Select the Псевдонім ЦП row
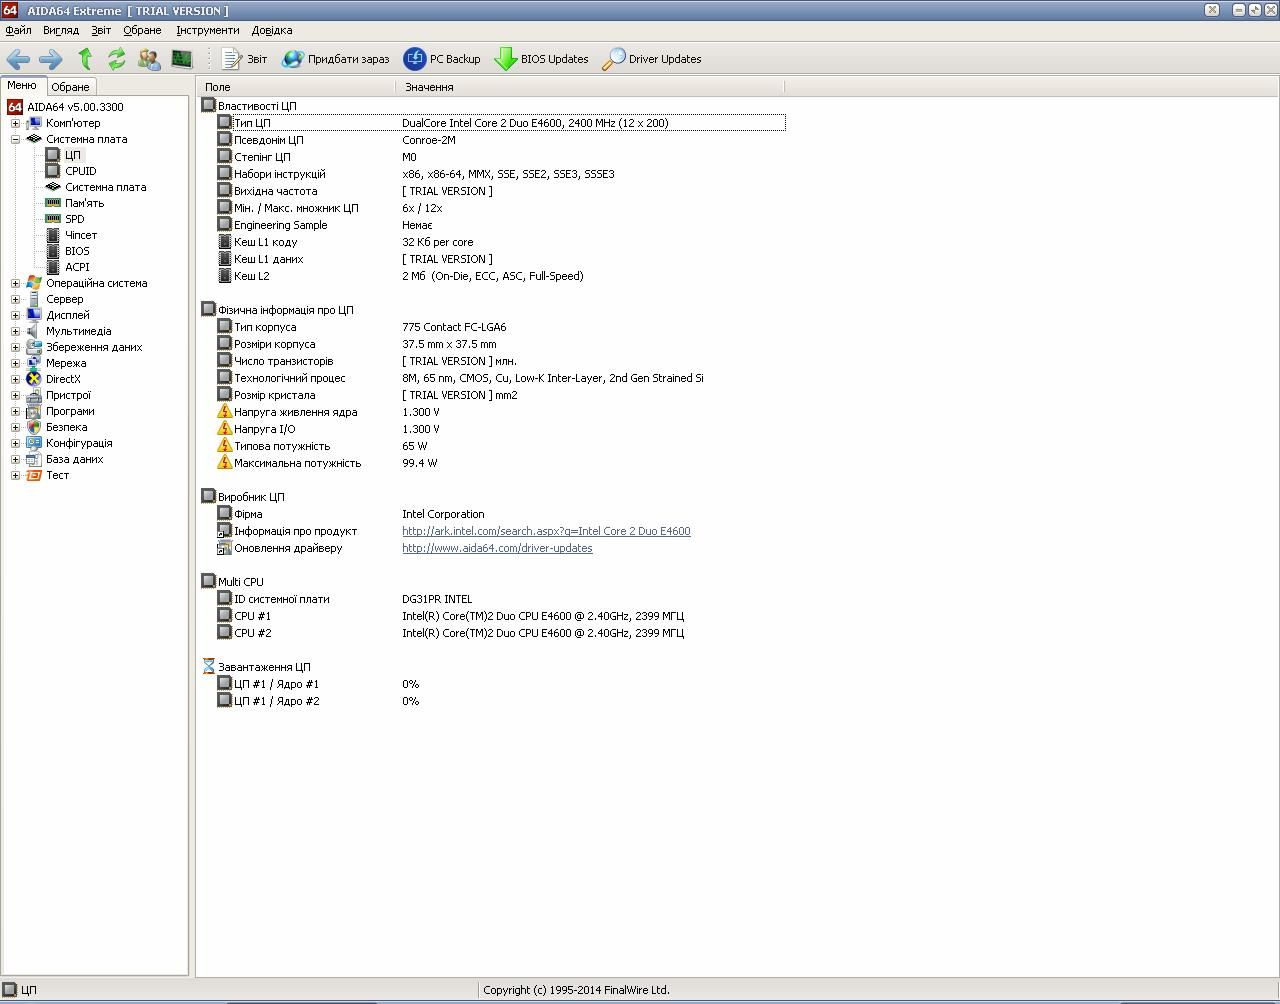The image size is (1280, 1004). 492,140
